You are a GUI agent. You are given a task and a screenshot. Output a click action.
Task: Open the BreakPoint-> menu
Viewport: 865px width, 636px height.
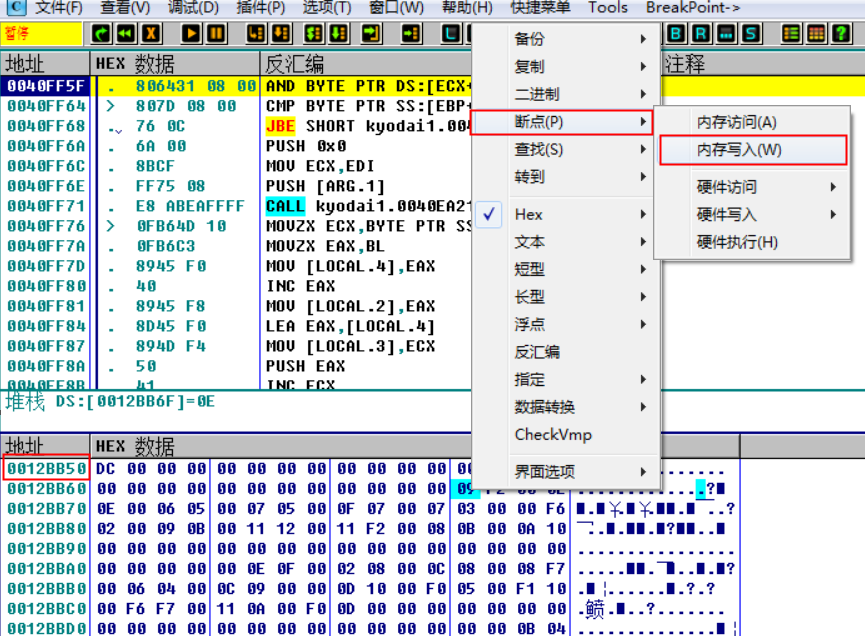point(693,8)
